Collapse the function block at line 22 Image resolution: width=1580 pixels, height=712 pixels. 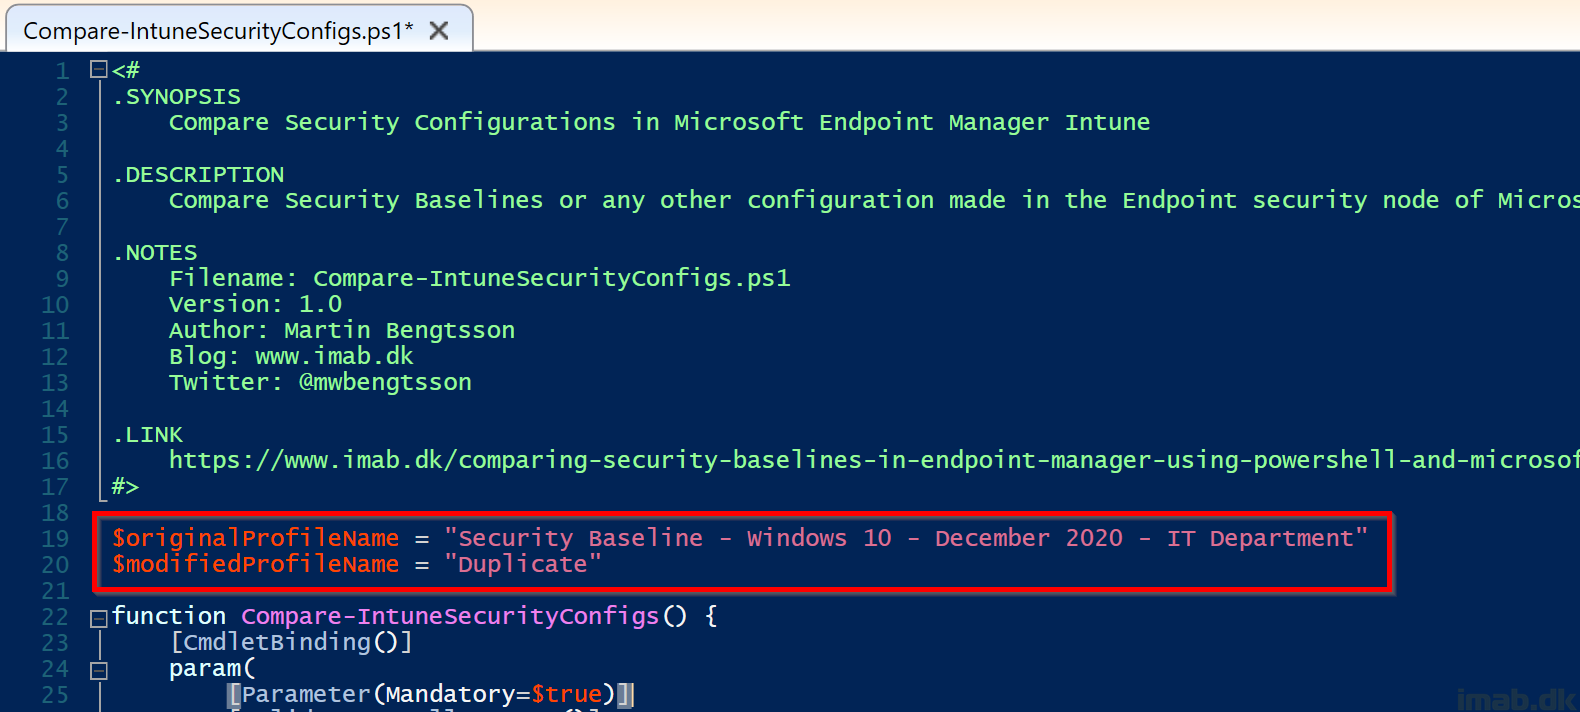click(99, 619)
